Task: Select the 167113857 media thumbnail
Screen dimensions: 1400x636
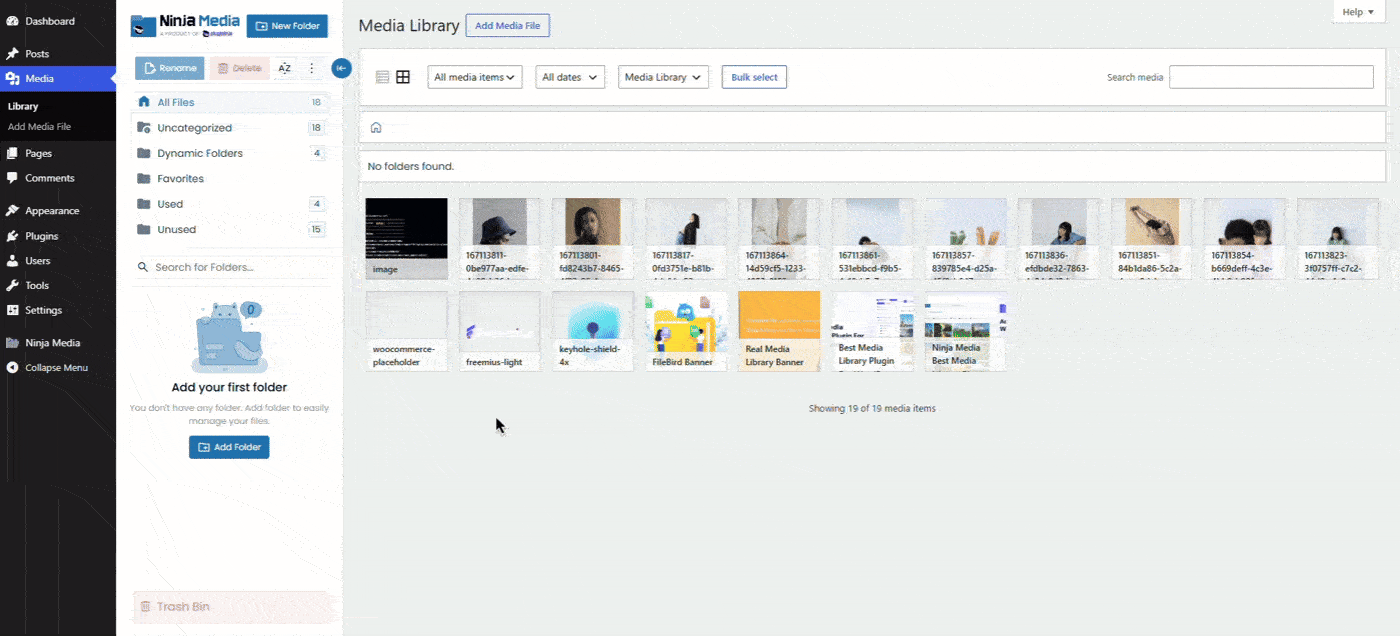Action: pos(965,238)
